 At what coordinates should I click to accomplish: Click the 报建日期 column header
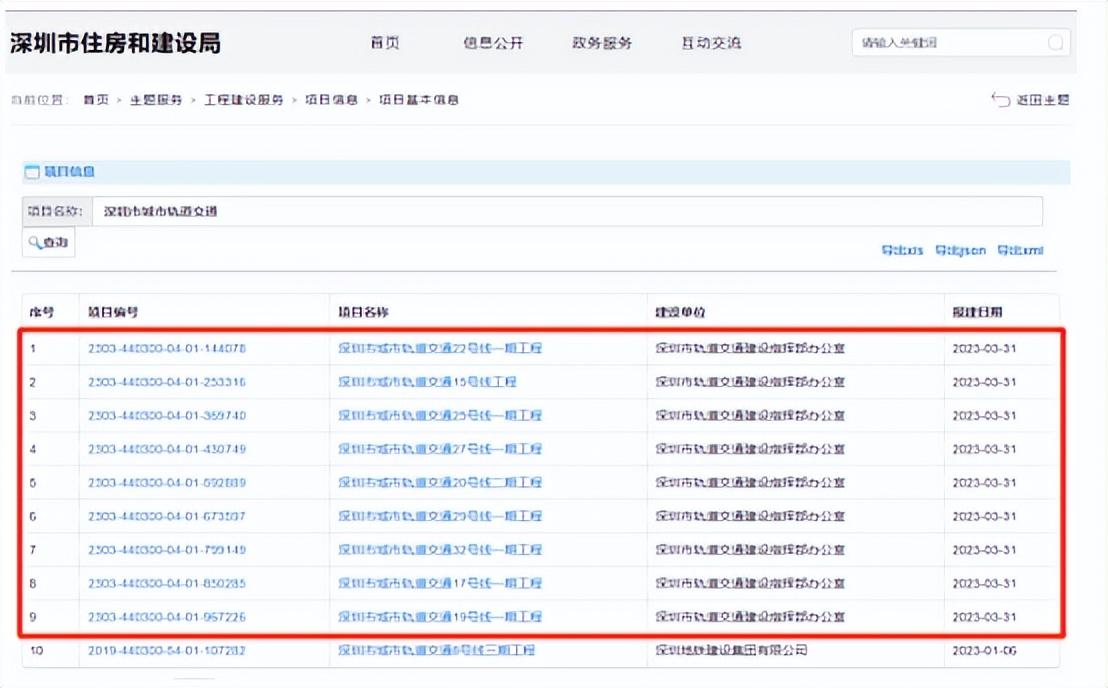(x=977, y=312)
